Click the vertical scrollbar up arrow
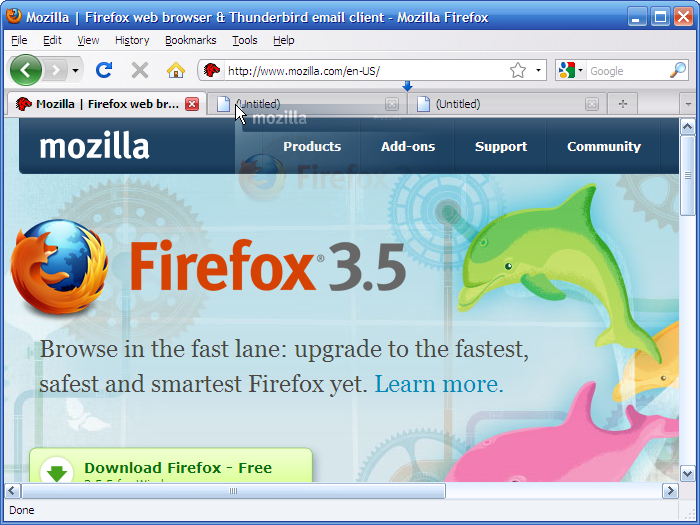 coord(688,127)
